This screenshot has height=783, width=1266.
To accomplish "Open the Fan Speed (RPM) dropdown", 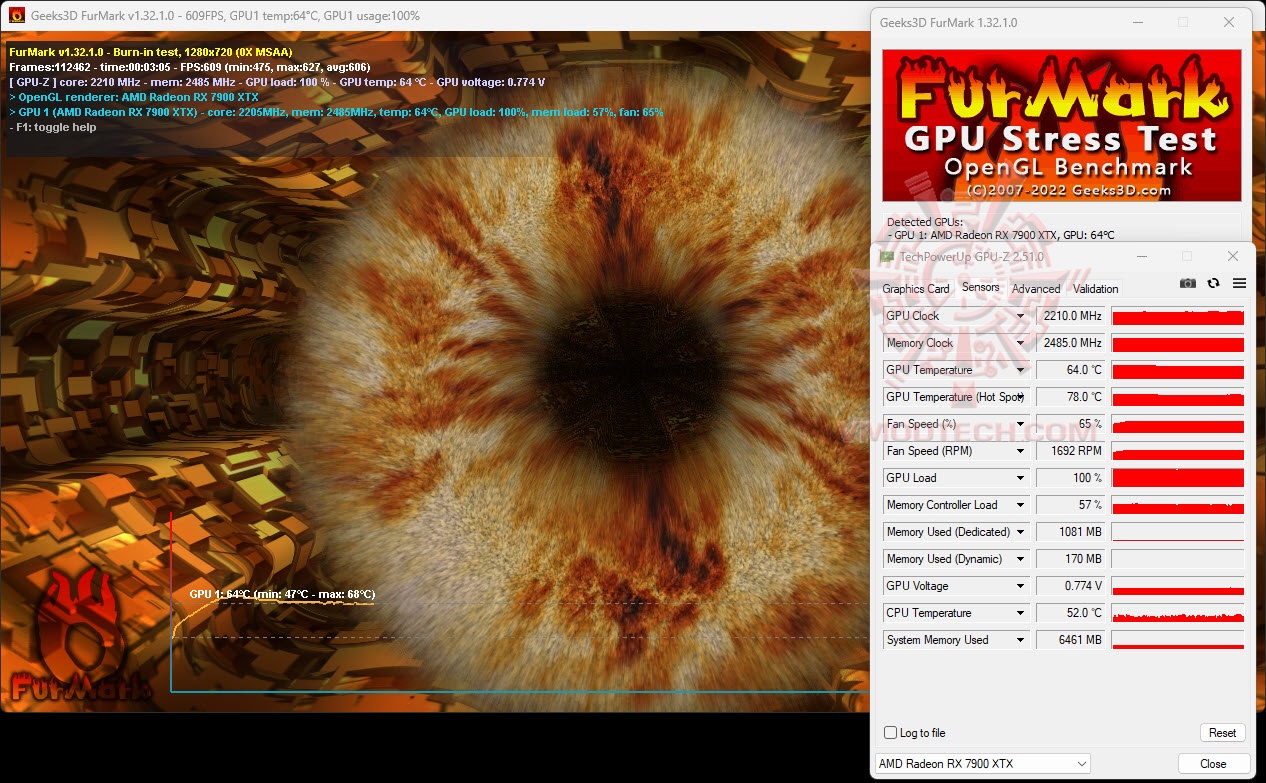I will point(1020,451).
